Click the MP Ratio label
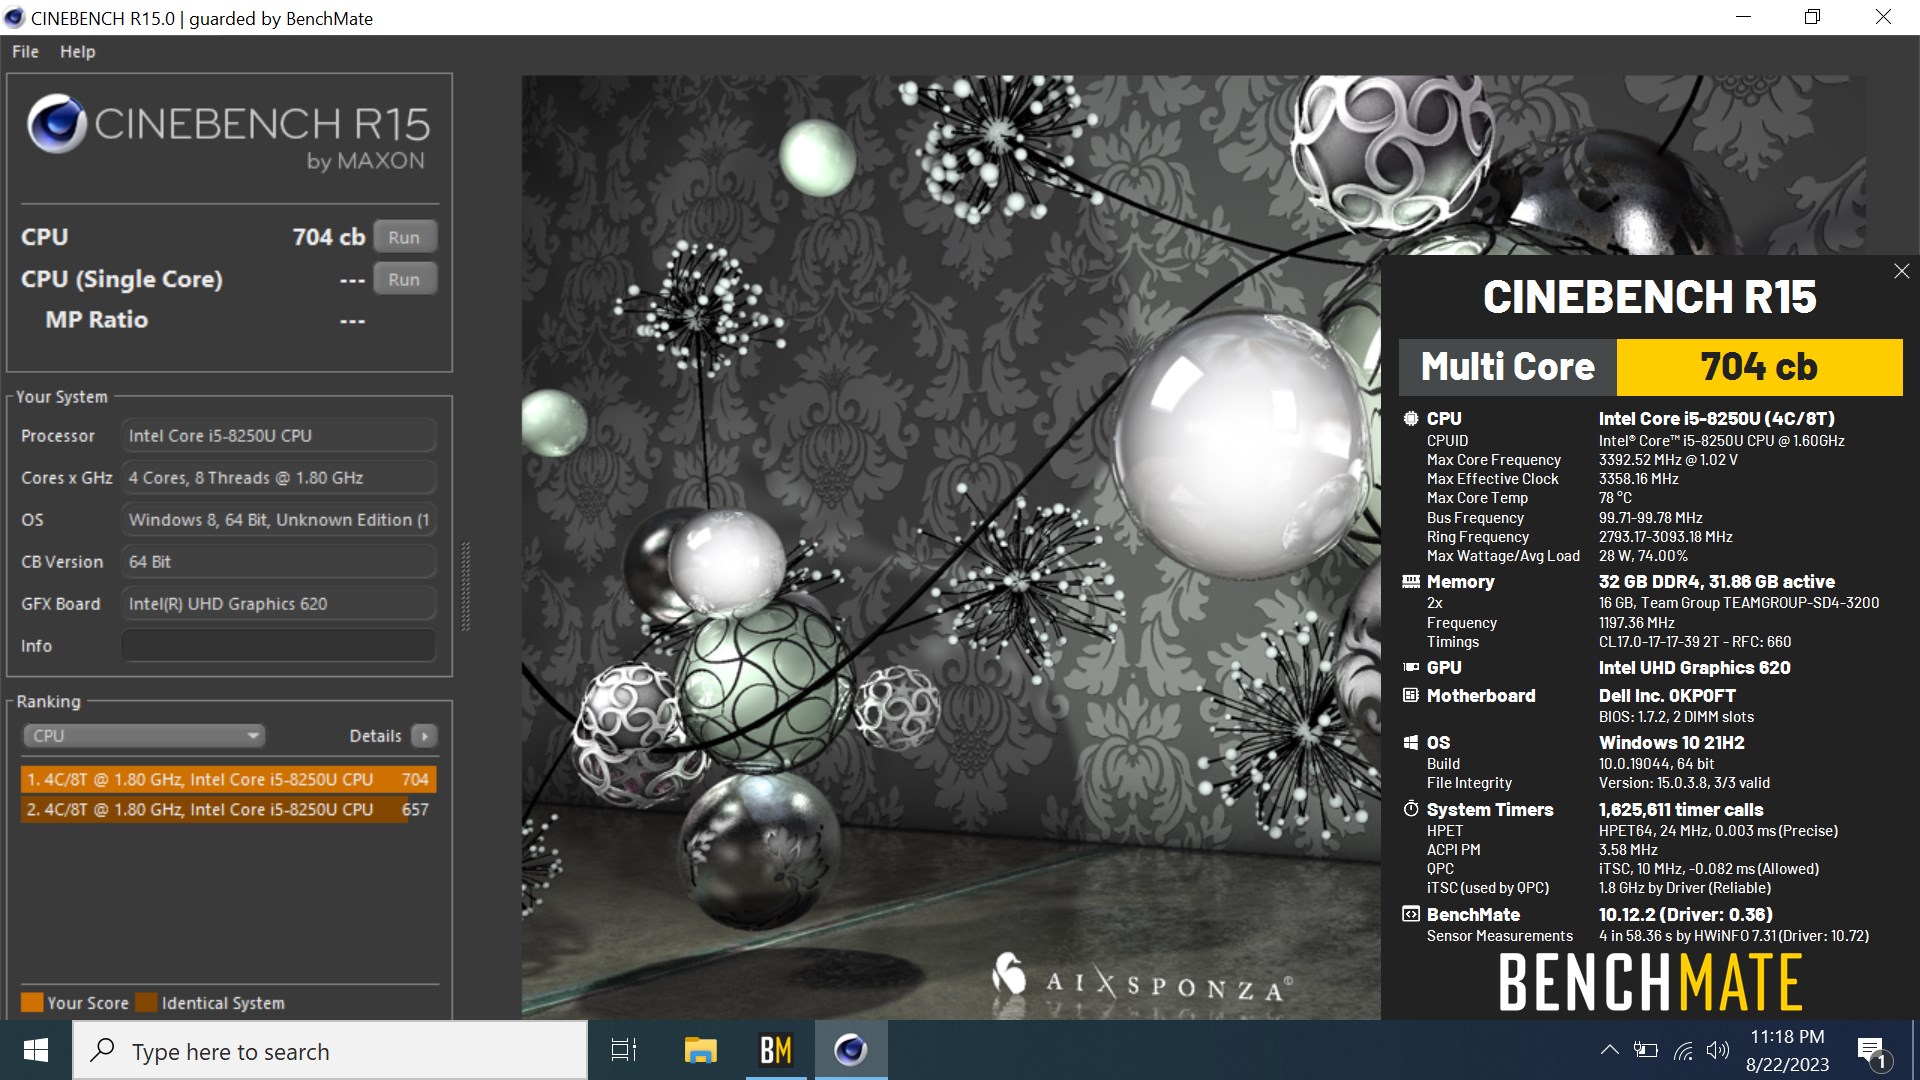This screenshot has width=1920, height=1080. (96, 320)
